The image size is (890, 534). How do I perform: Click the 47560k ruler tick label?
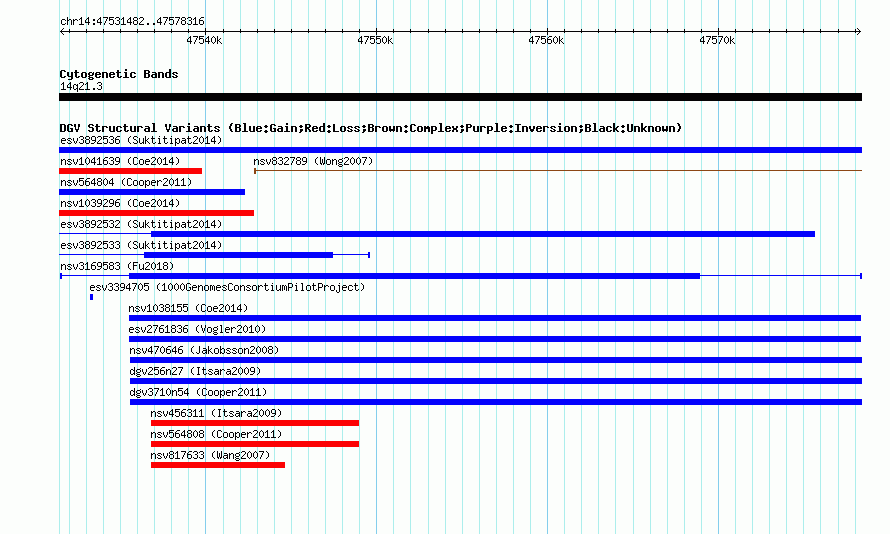pyautogui.click(x=546, y=41)
